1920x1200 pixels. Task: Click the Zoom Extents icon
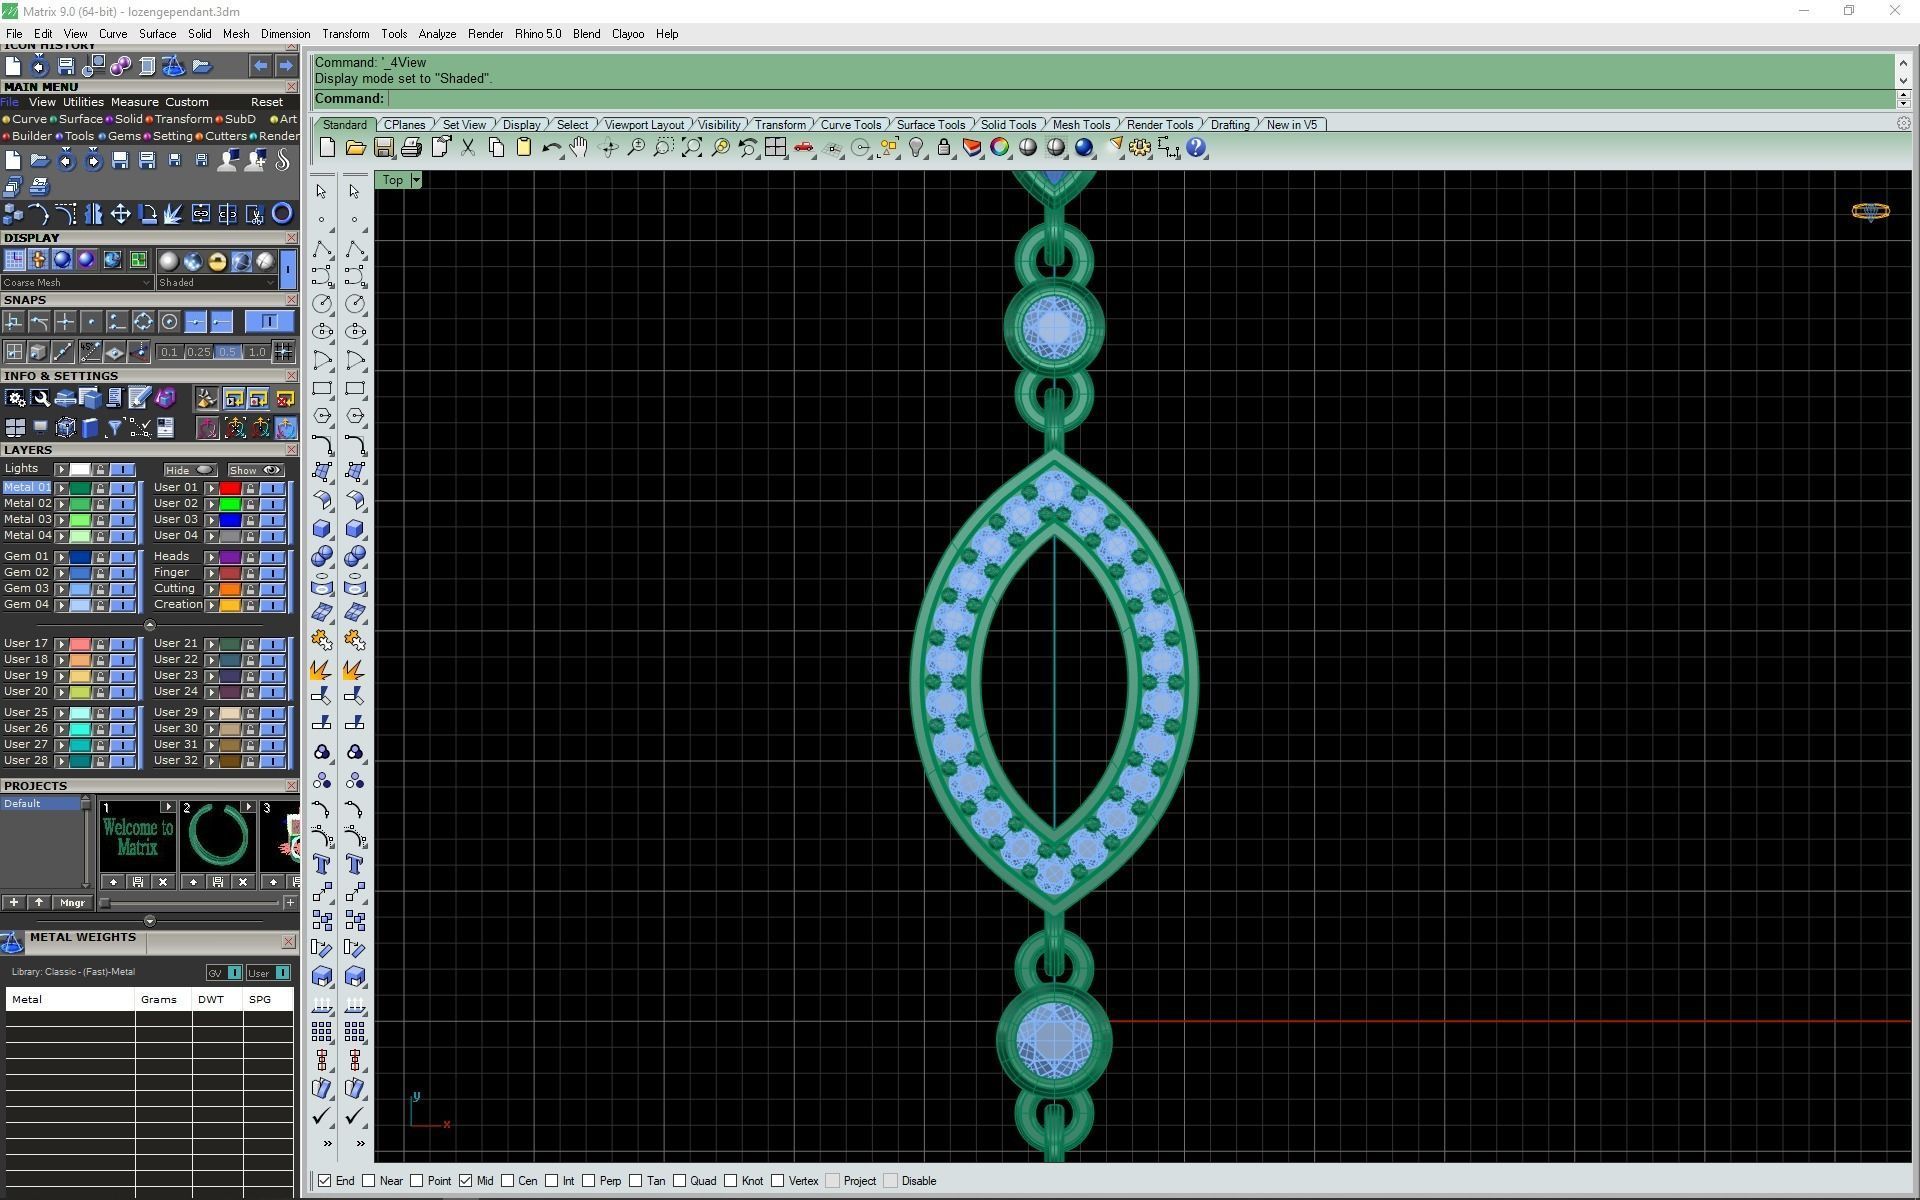point(691,148)
